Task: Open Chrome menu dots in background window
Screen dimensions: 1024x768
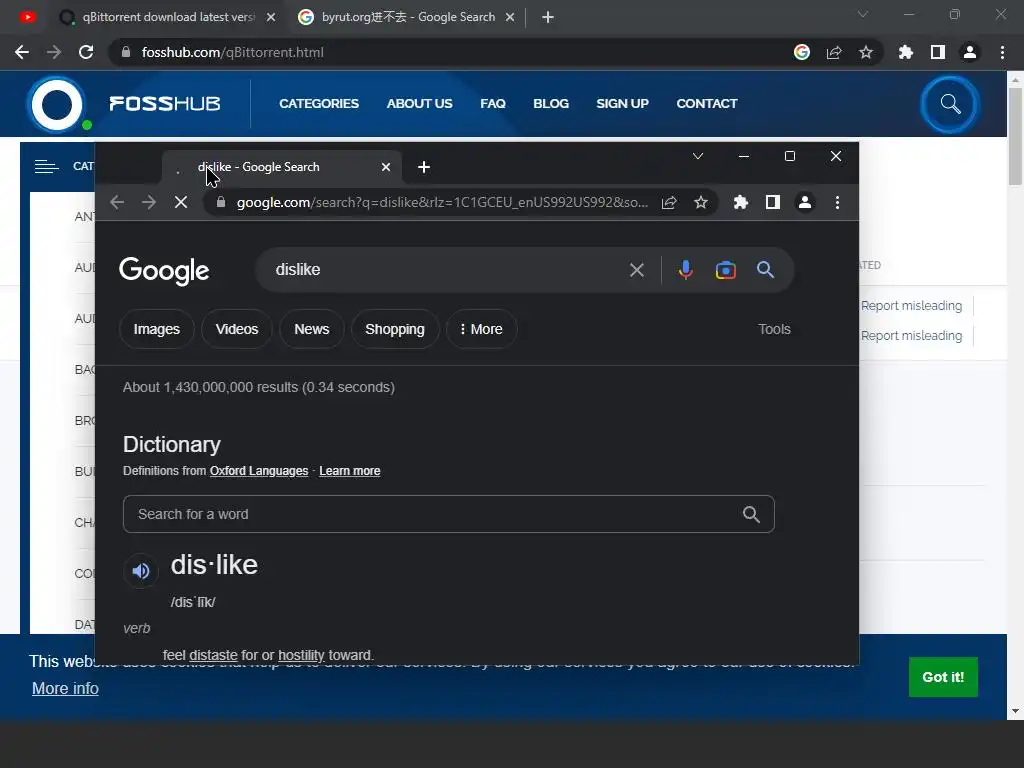Action: (1002, 52)
